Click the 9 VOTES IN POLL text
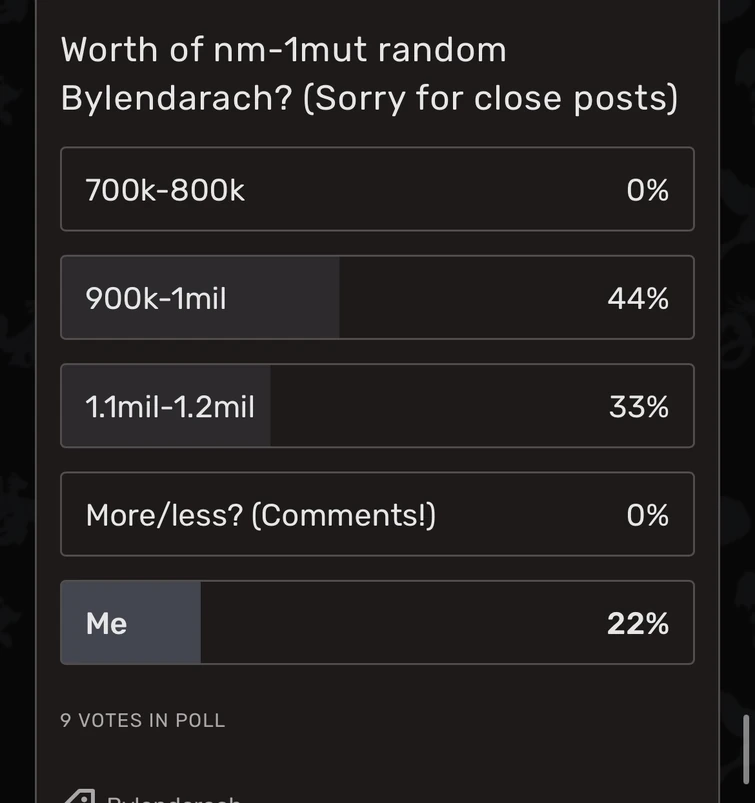The height and width of the screenshot is (803, 755). [x=143, y=720]
